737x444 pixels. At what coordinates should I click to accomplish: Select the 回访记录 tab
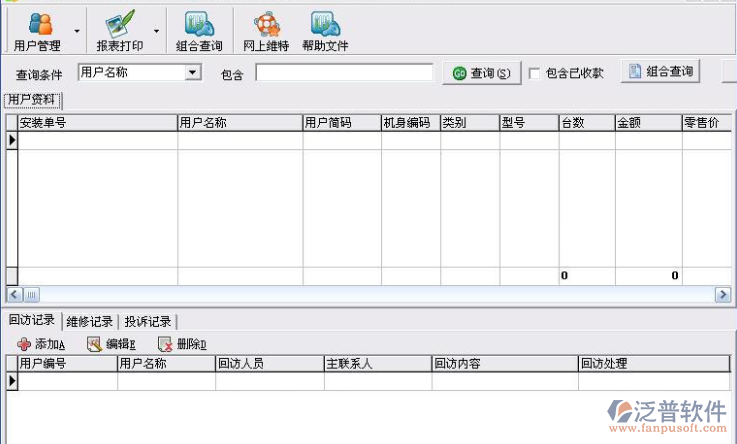coord(31,320)
